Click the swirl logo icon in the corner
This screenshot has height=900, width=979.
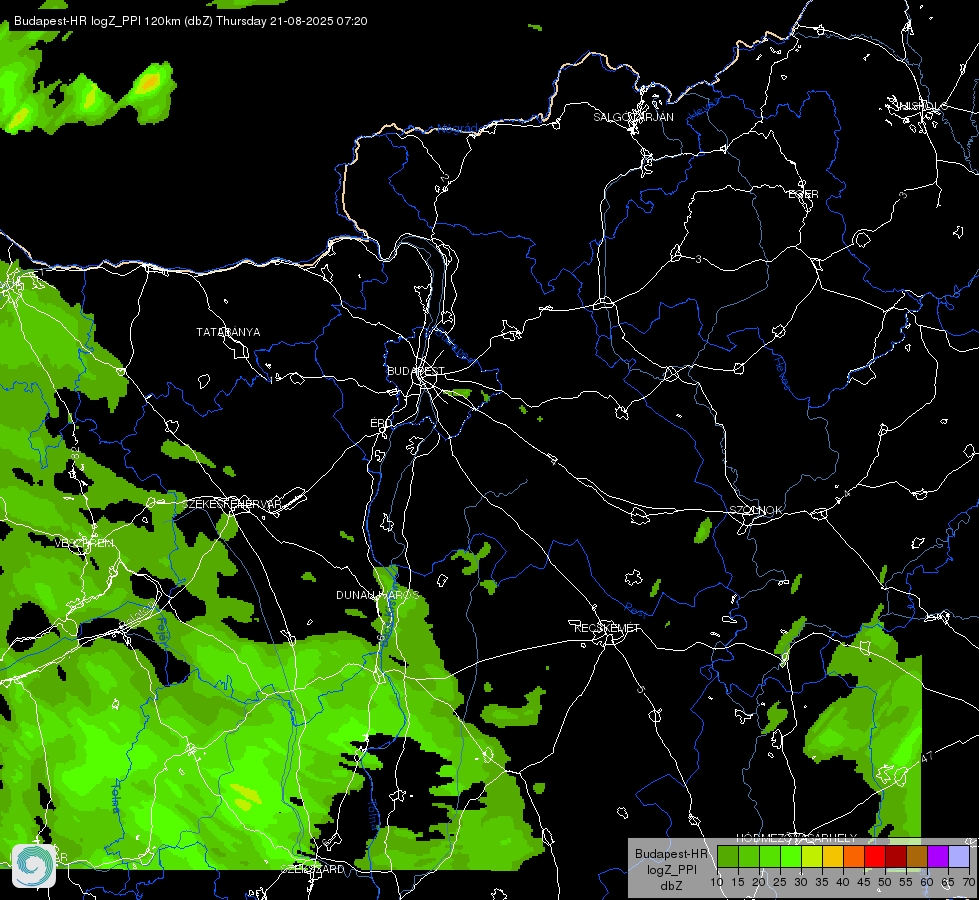pyautogui.click(x=34, y=865)
